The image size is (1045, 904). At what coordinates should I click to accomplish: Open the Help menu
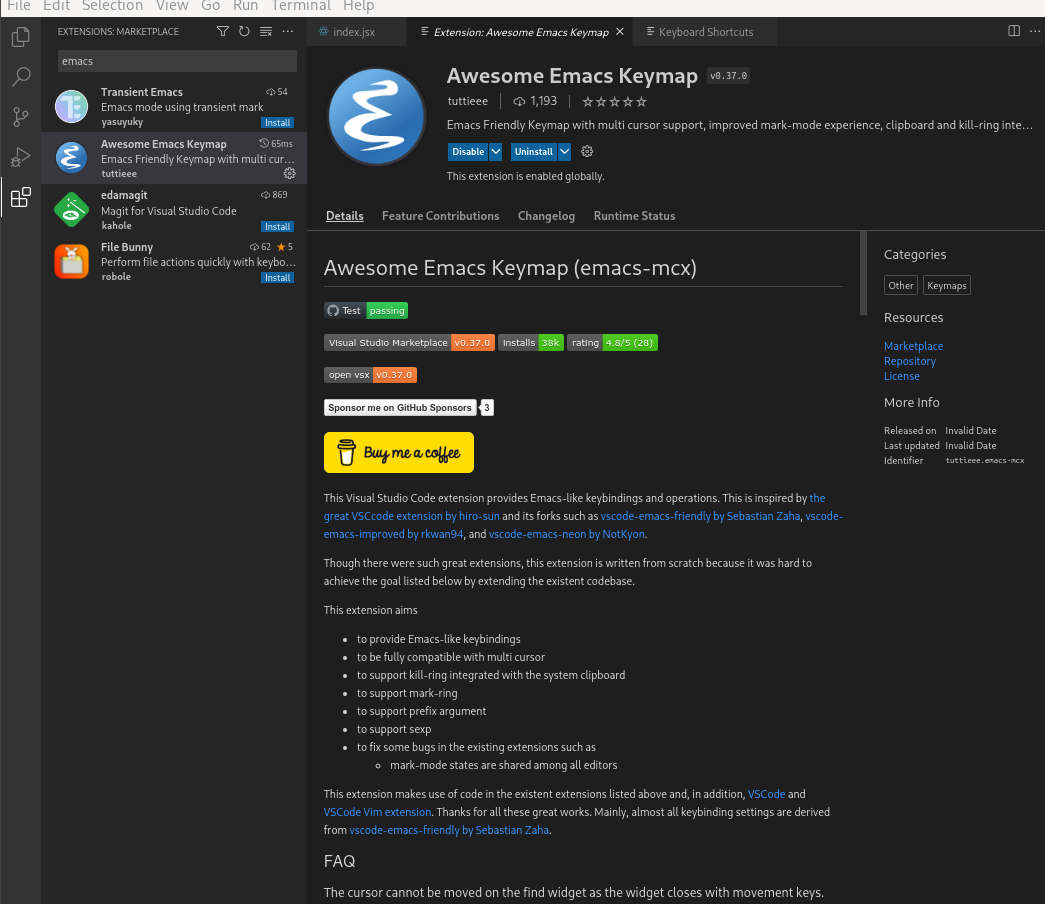click(x=359, y=6)
